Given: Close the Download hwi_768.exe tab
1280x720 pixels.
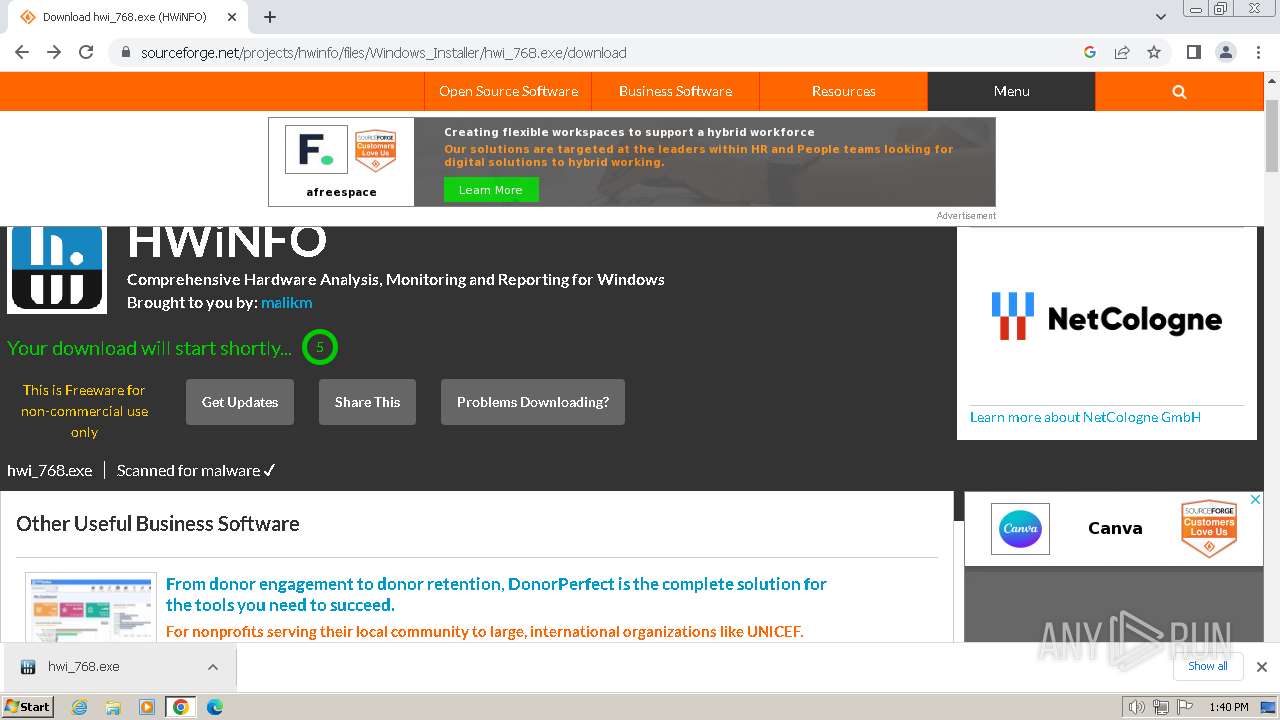Looking at the screenshot, I should click(232, 17).
